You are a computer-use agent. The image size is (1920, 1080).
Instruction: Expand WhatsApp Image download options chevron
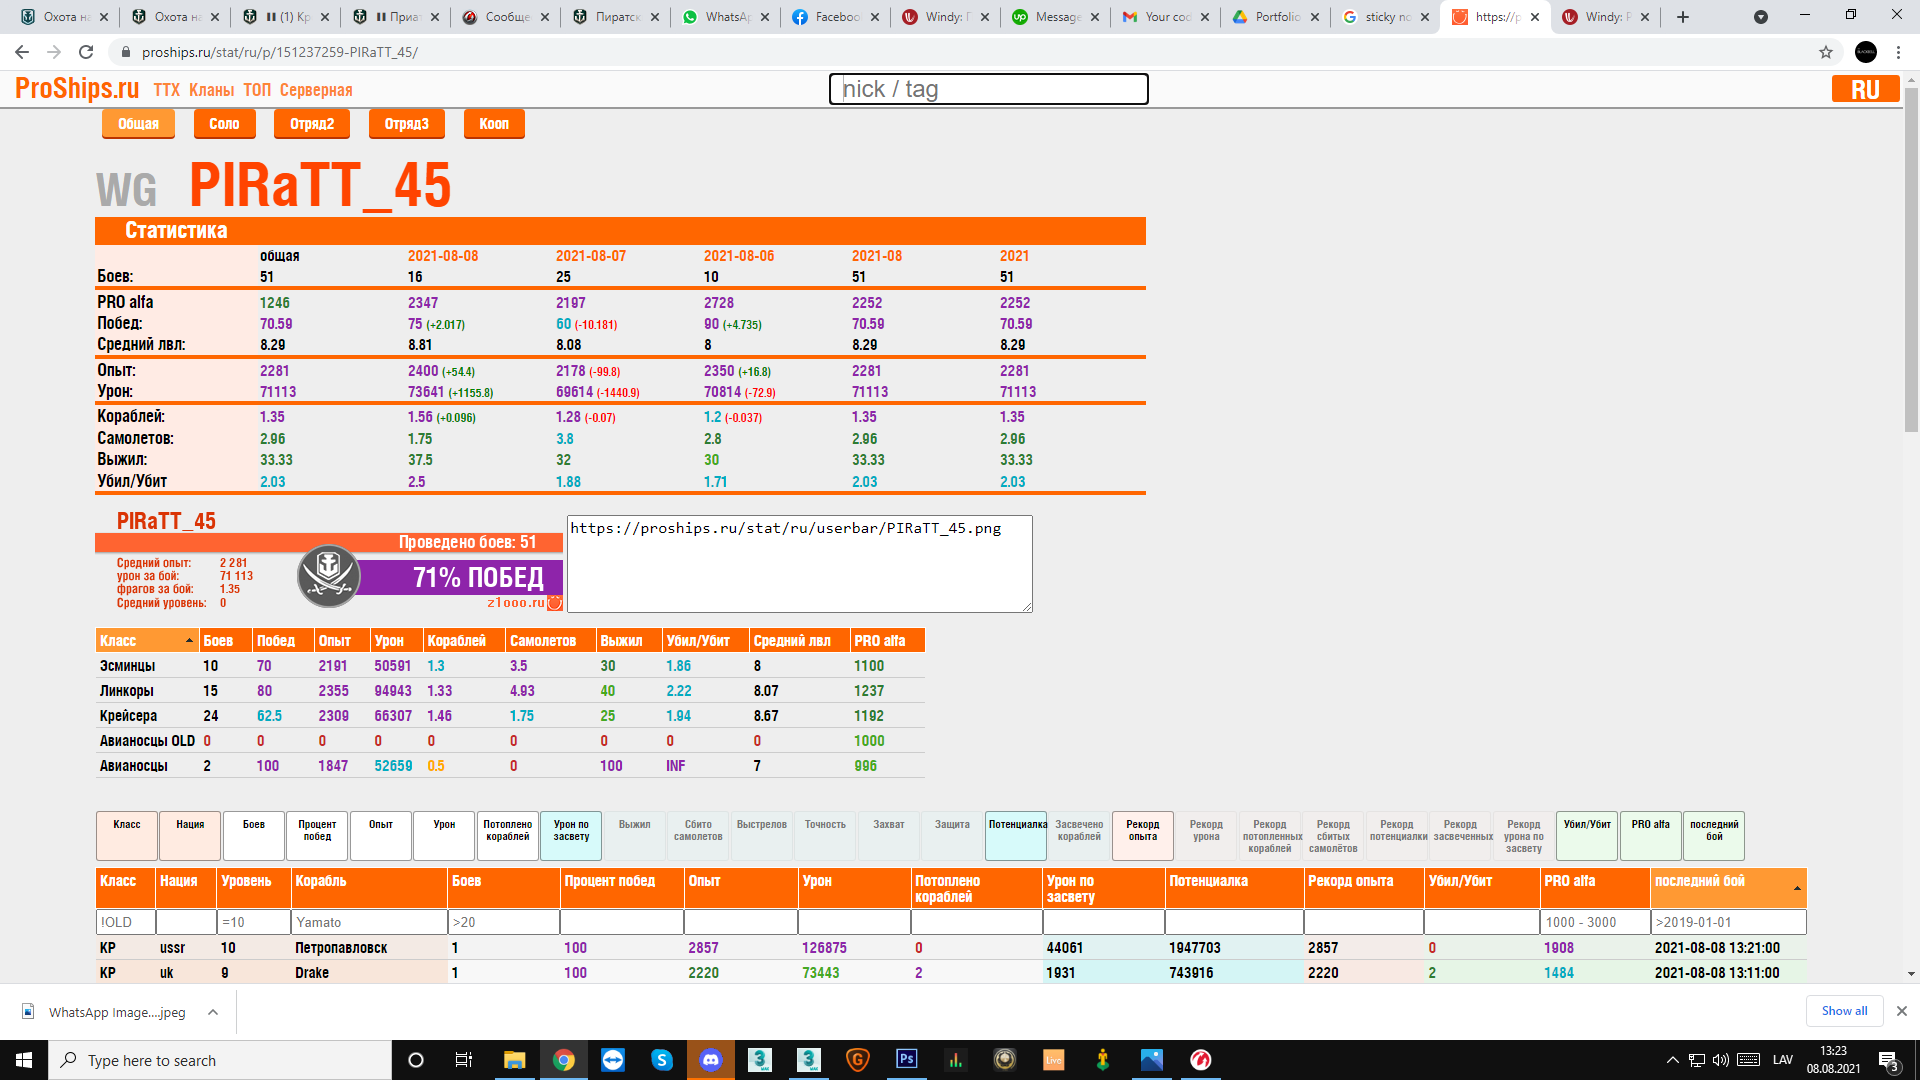tap(213, 1012)
